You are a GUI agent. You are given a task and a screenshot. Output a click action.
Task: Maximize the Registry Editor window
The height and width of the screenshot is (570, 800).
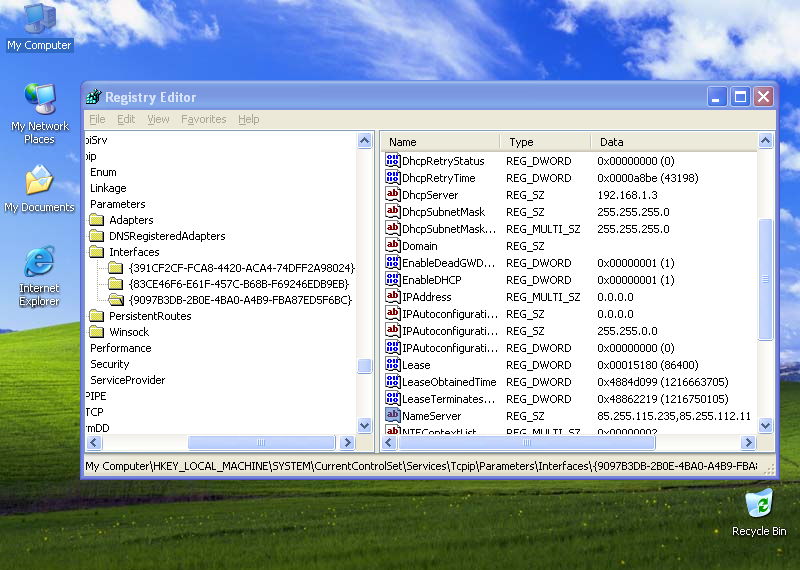pos(740,96)
